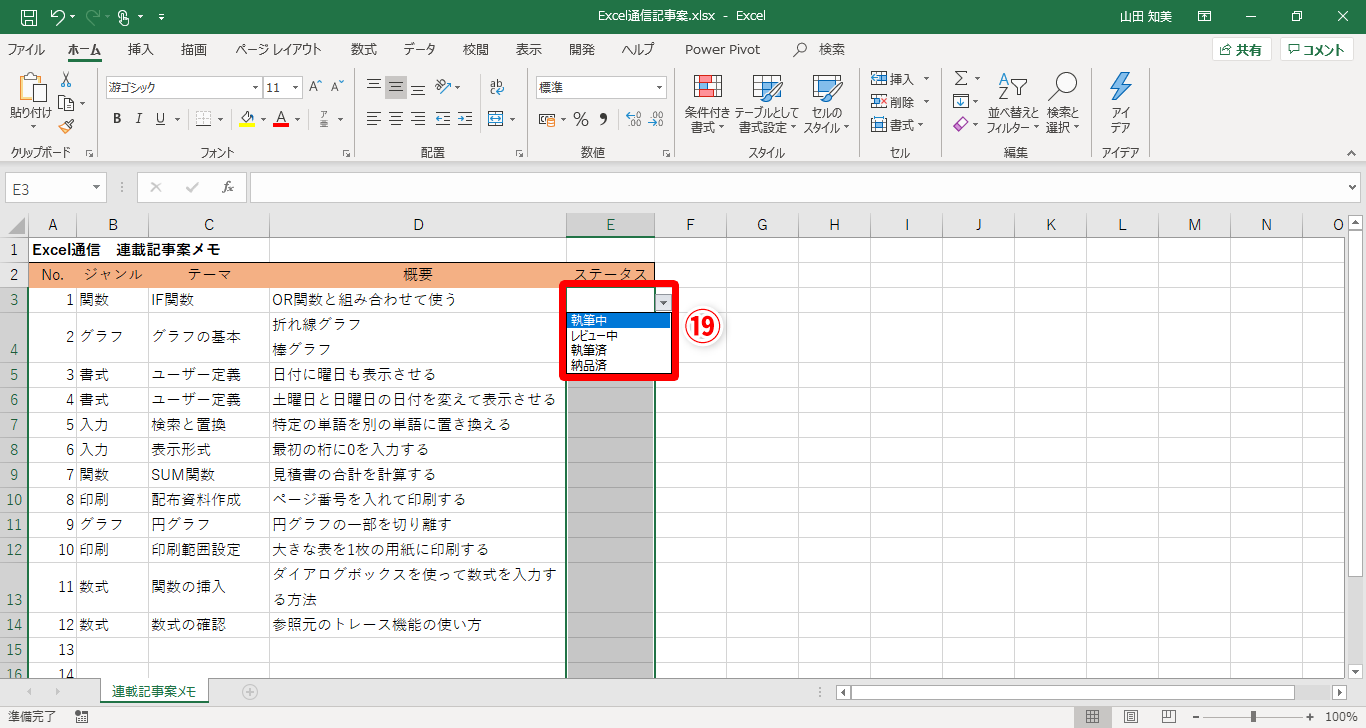The image size is (1366, 728).
Task: Switch to the Data (データ) tab
Action: click(420, 49)
